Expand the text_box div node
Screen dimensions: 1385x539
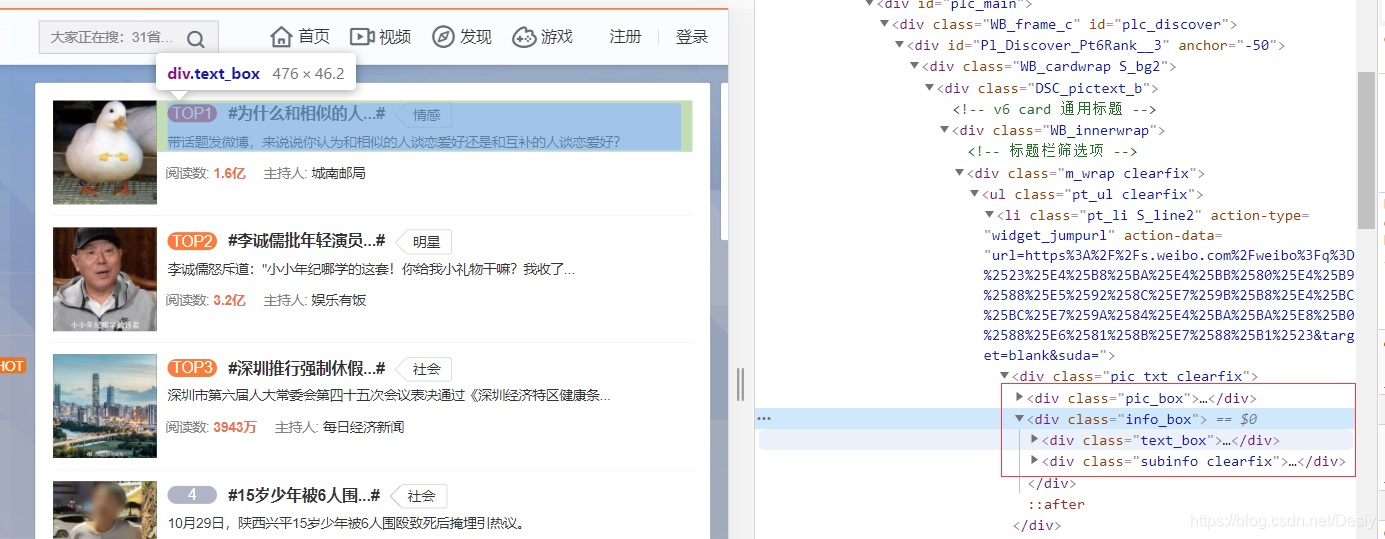pyautogui.click(x=1035, y=440)
